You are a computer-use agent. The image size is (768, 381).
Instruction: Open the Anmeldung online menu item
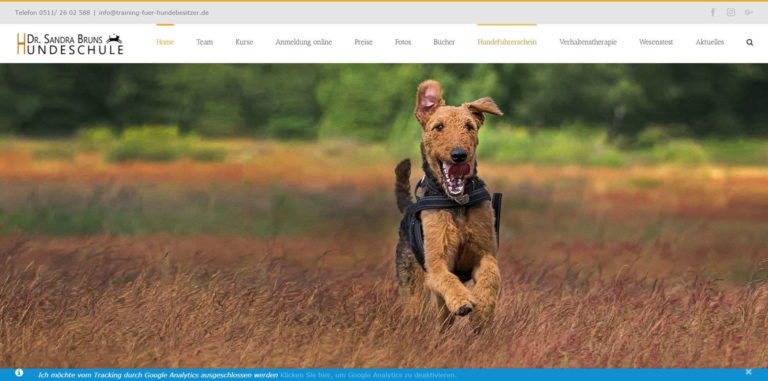pyautogui.click(x=304, y=42)
